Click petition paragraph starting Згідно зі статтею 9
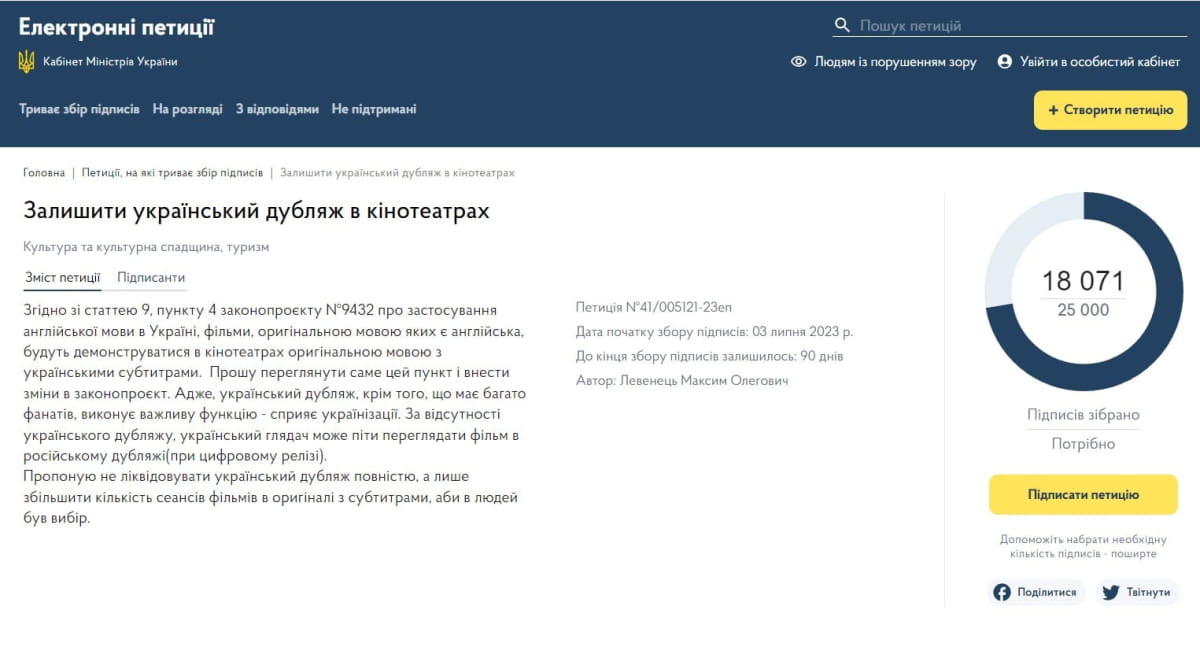Viewport: 1200px width, 669px height. point(275,383)
